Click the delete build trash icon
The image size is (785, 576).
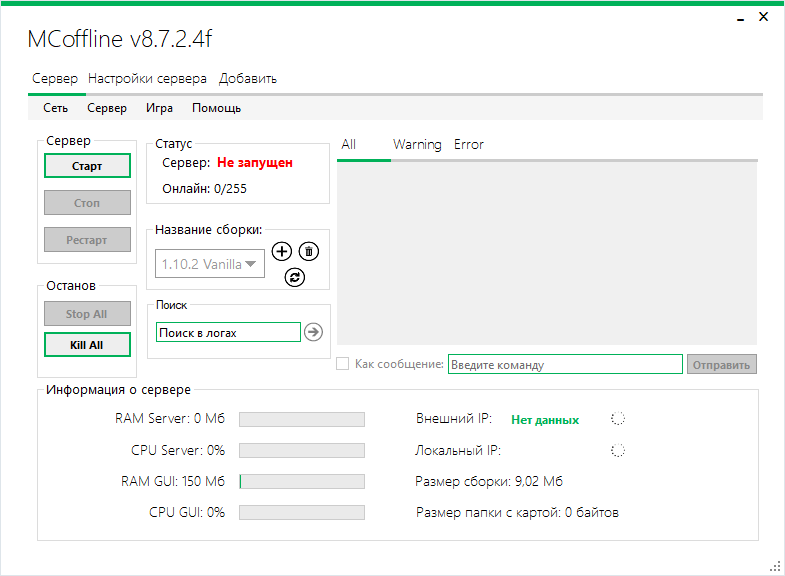coord(309,252)
